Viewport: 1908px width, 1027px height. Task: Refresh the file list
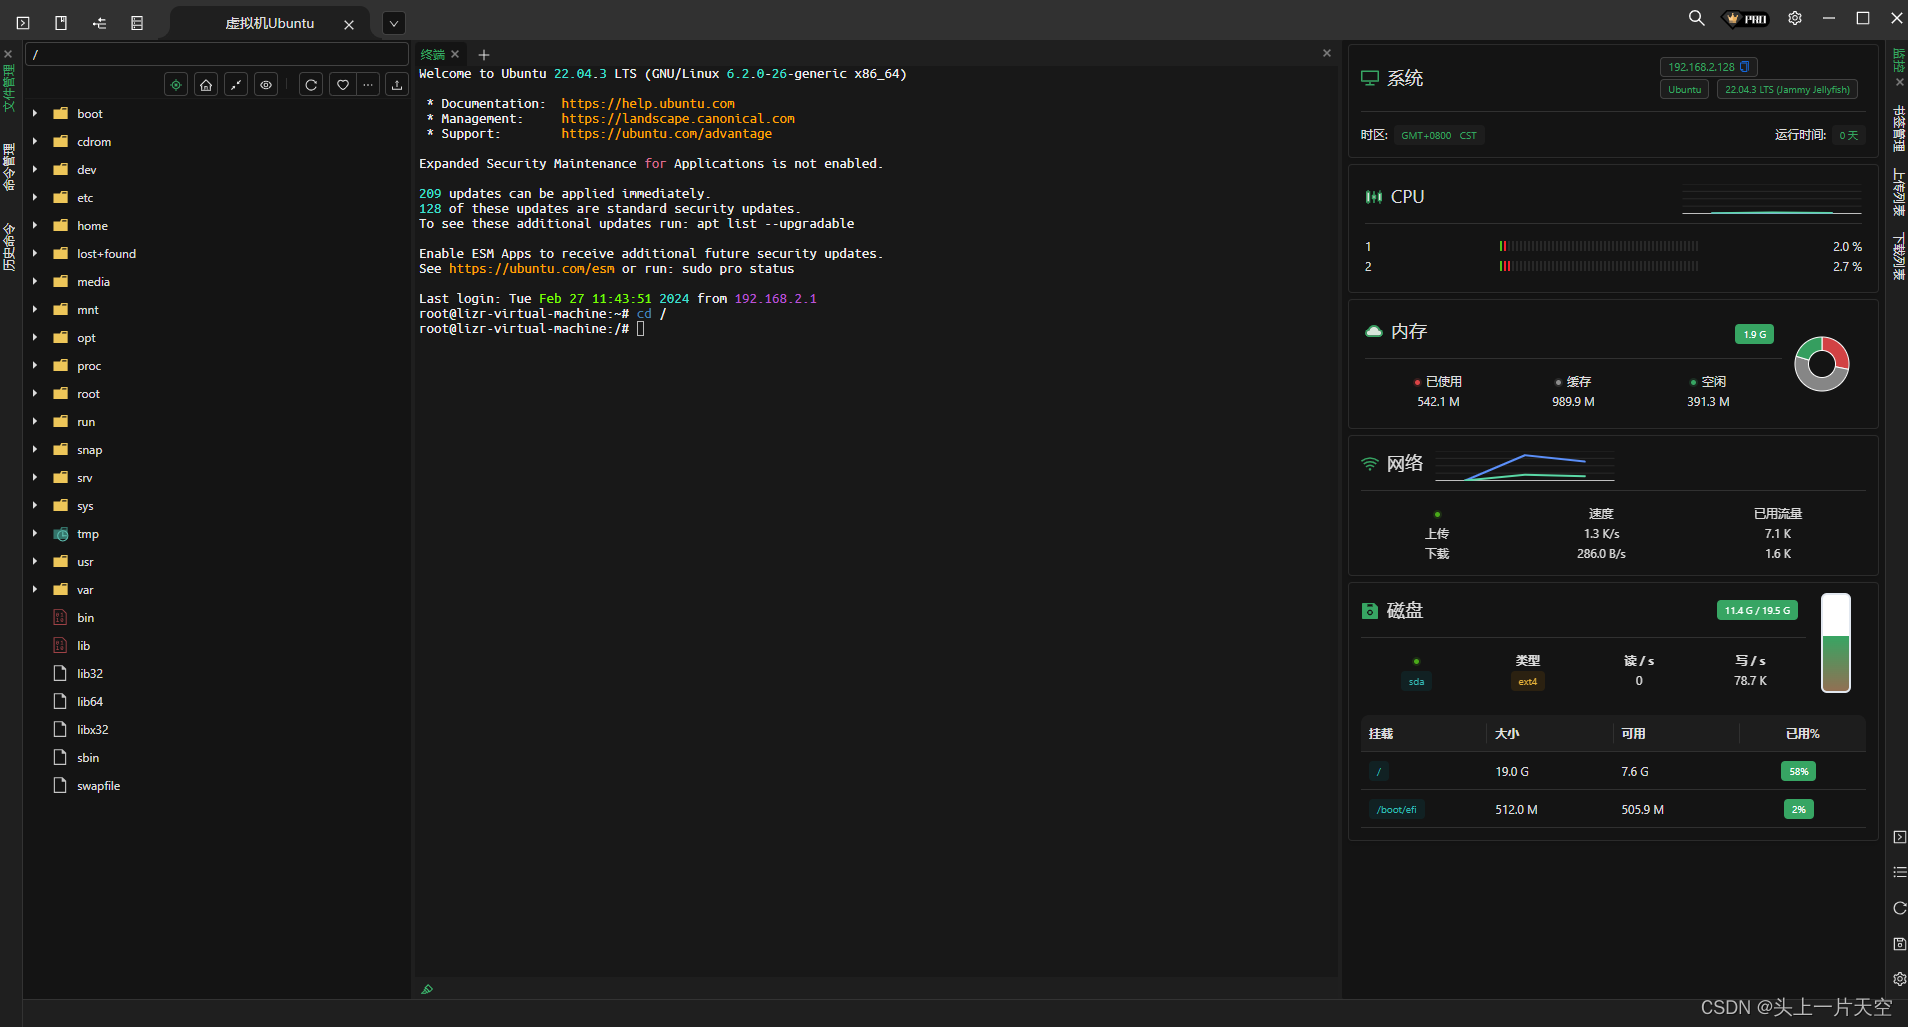[311, 85]
